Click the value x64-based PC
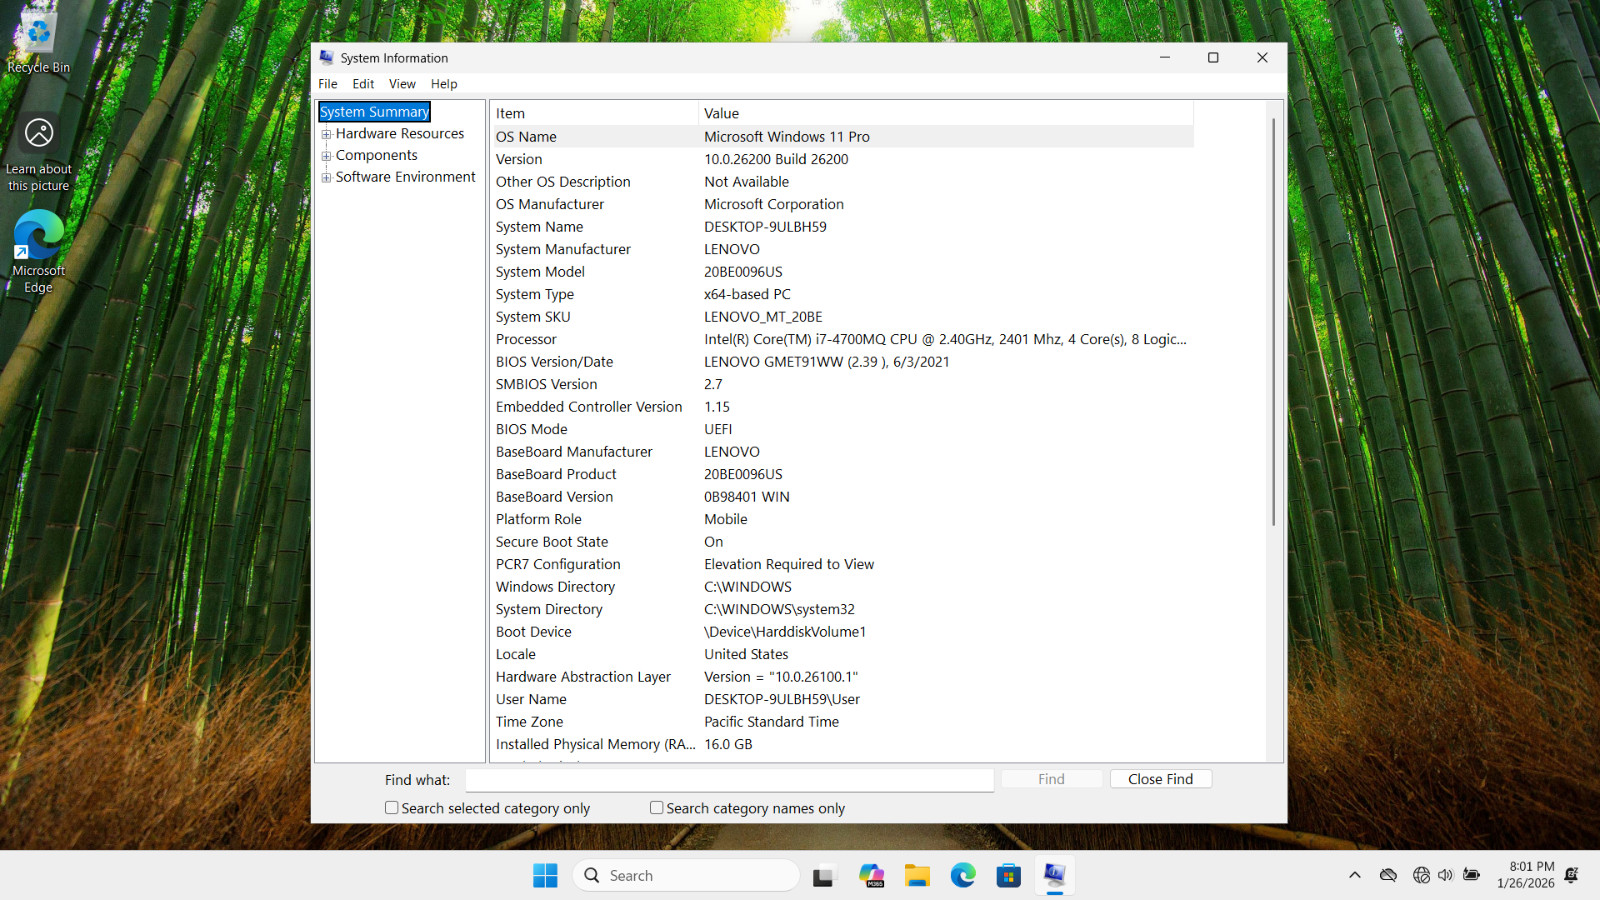 point(747,294)
